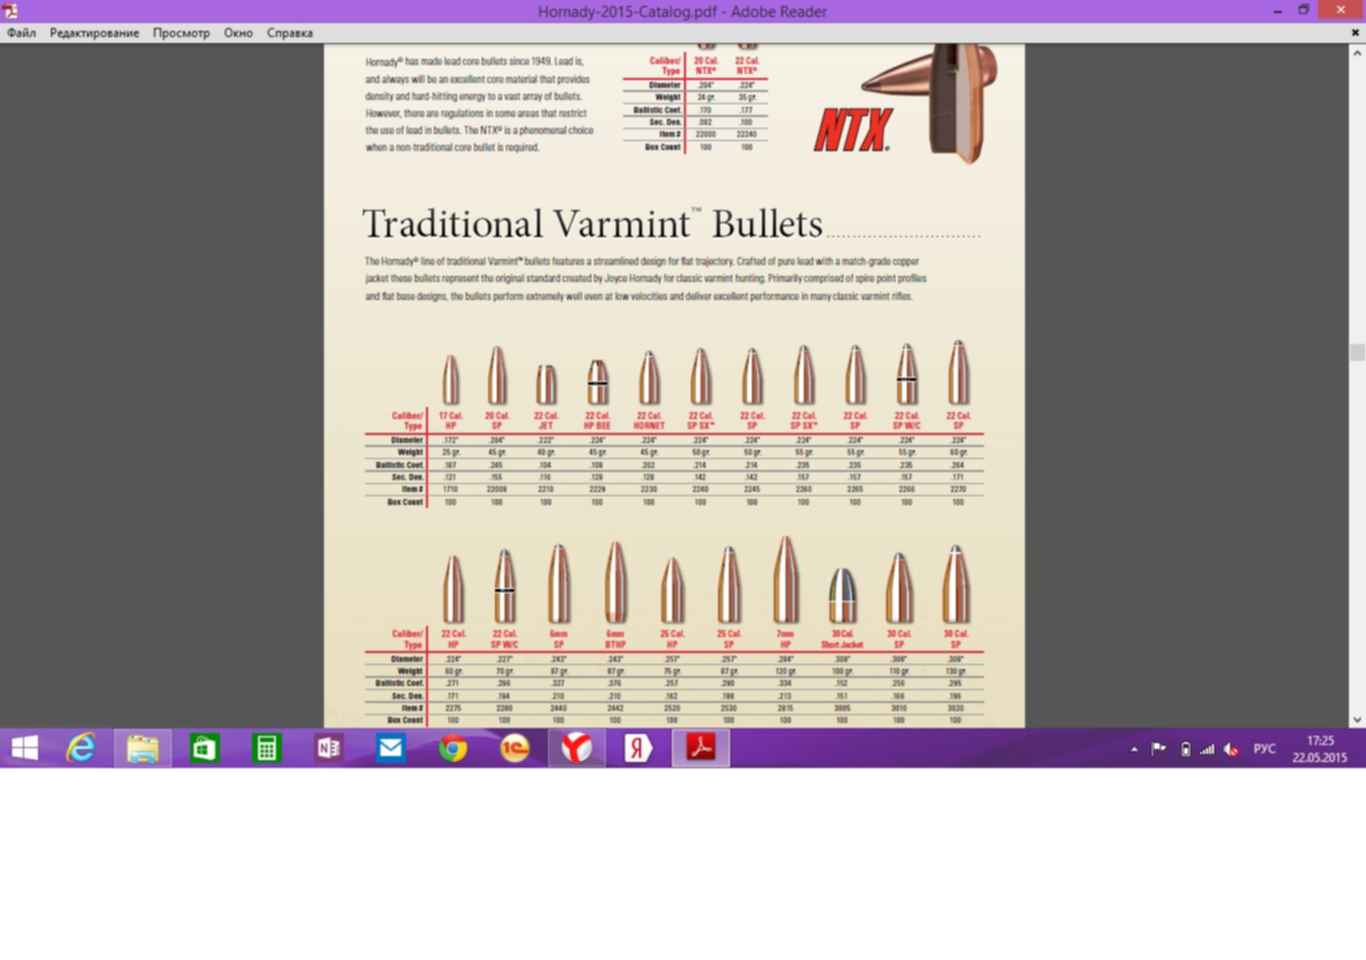
Task: Switch to Adobe Reader taskbar icon
Action: [700, 748]
